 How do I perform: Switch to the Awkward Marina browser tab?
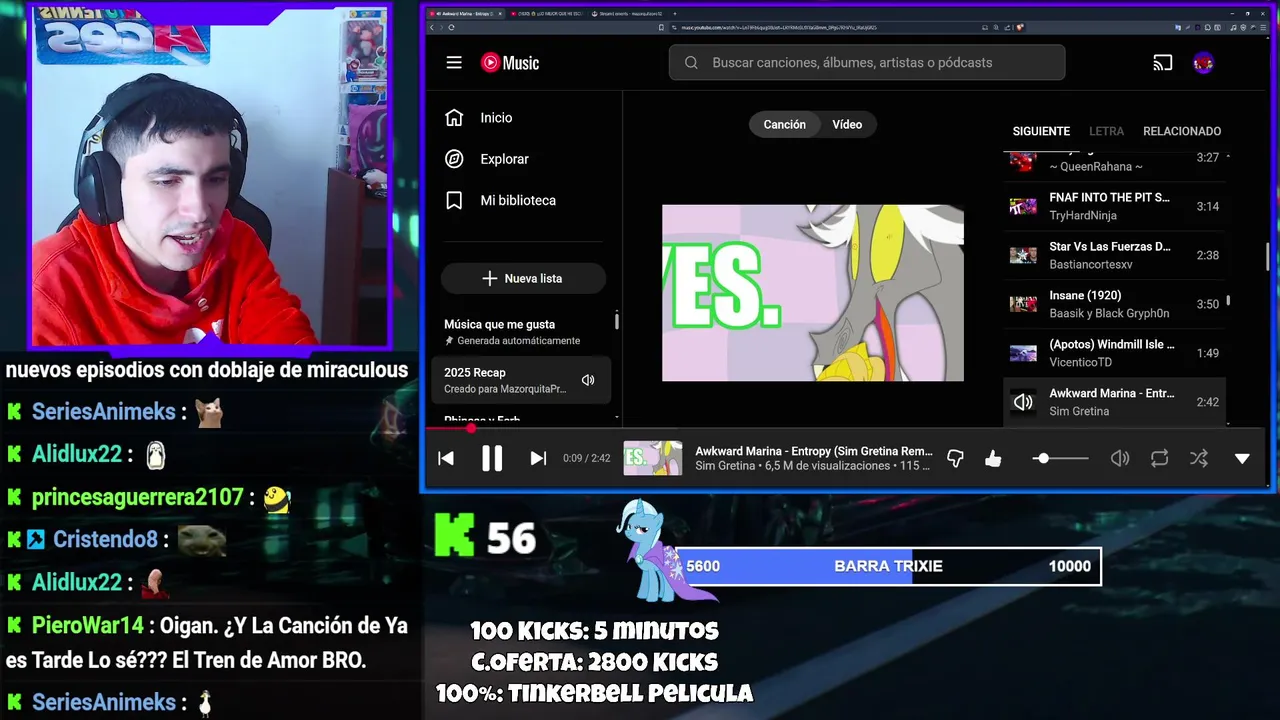[x=464, y=14]
